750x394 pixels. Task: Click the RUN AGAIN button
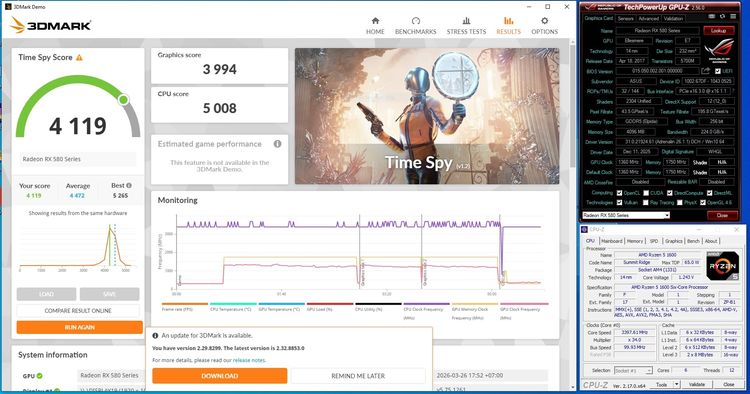coord(79,328)
